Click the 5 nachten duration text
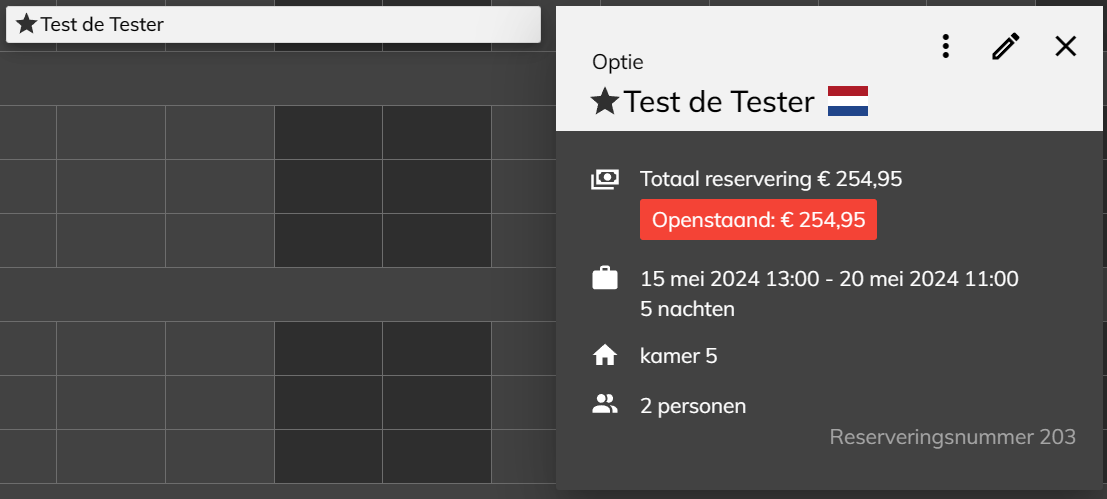This screenshot has height=499, width=1107. coord(687,309)
